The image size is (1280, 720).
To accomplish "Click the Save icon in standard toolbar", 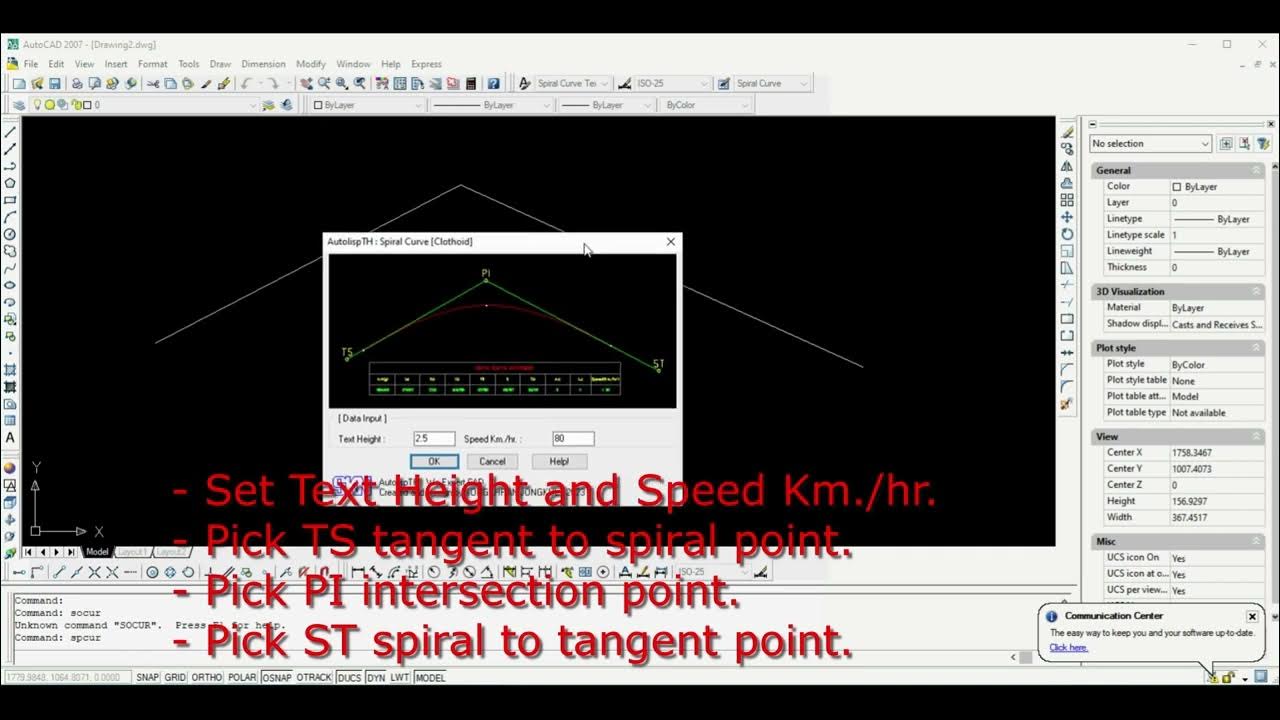I will [x=54, y=84].
